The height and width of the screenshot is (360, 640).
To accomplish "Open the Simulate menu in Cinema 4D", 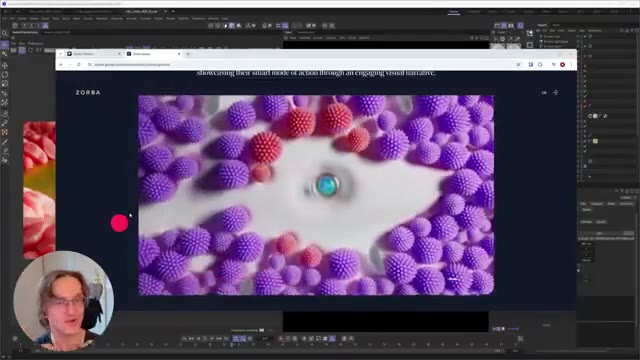I will tap(145, 18).
